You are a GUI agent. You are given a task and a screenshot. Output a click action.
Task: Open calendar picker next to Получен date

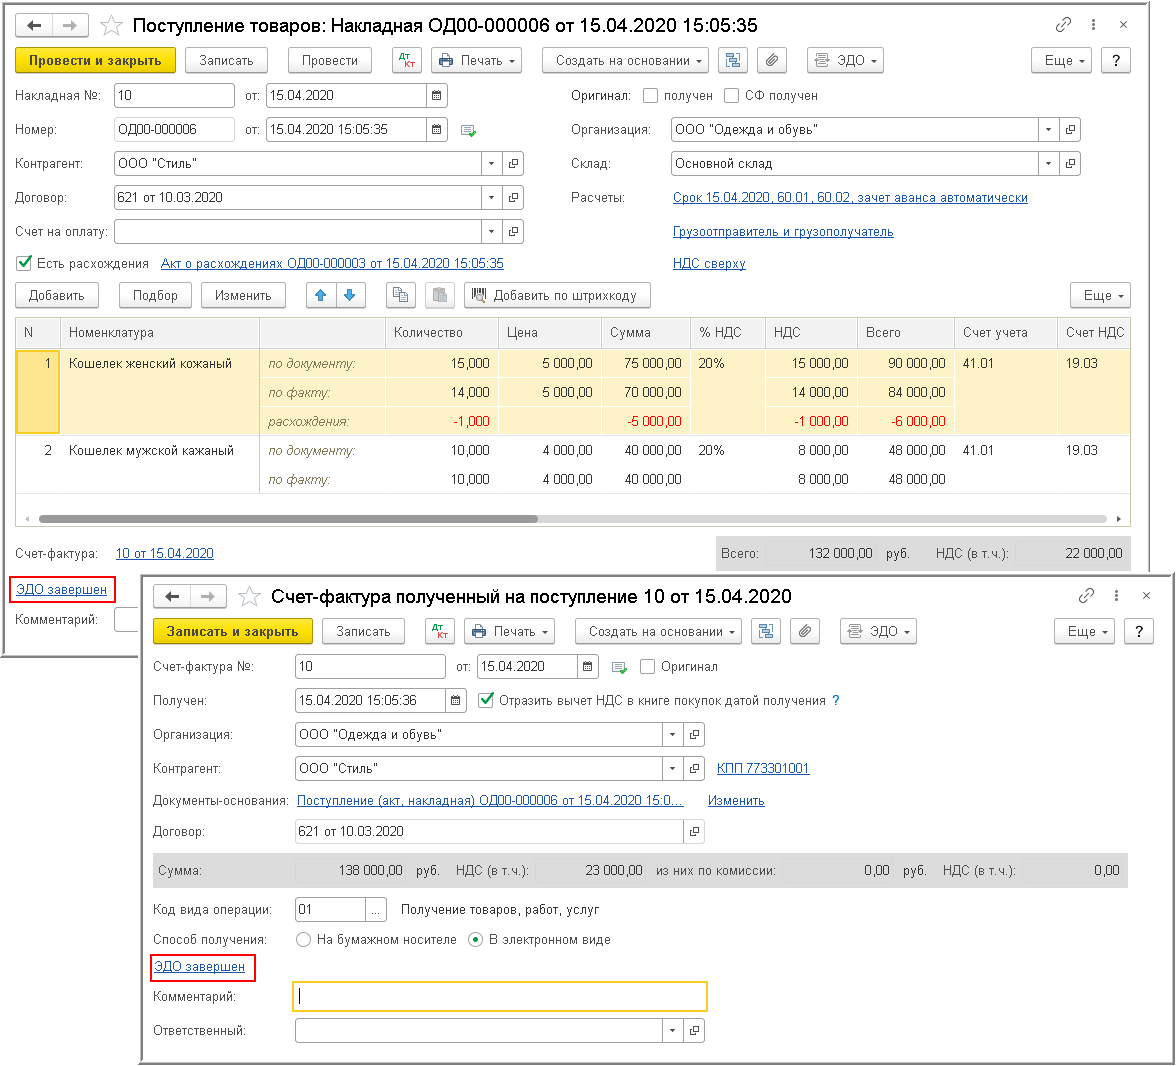(455, 701)
